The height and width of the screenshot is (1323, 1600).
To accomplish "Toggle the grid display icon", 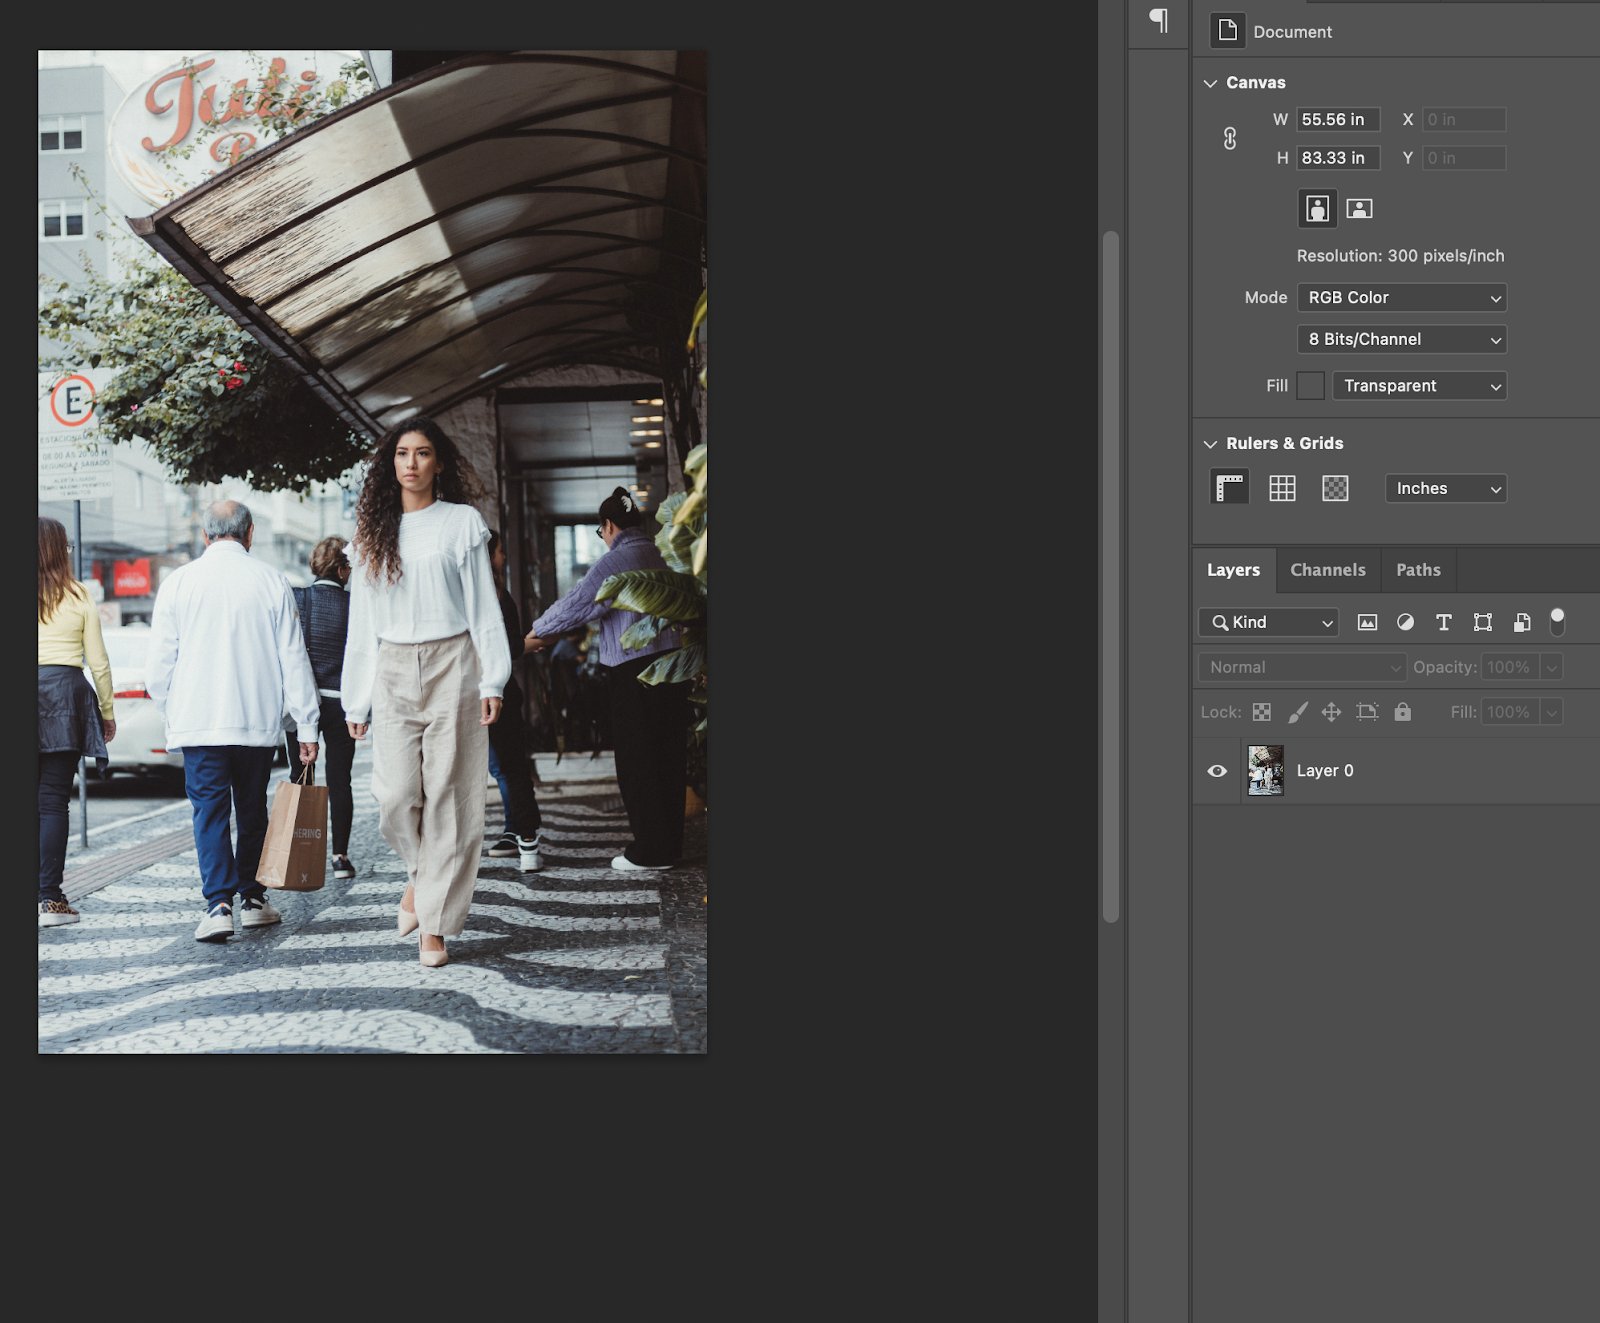I will click(x=1282, y=488).
